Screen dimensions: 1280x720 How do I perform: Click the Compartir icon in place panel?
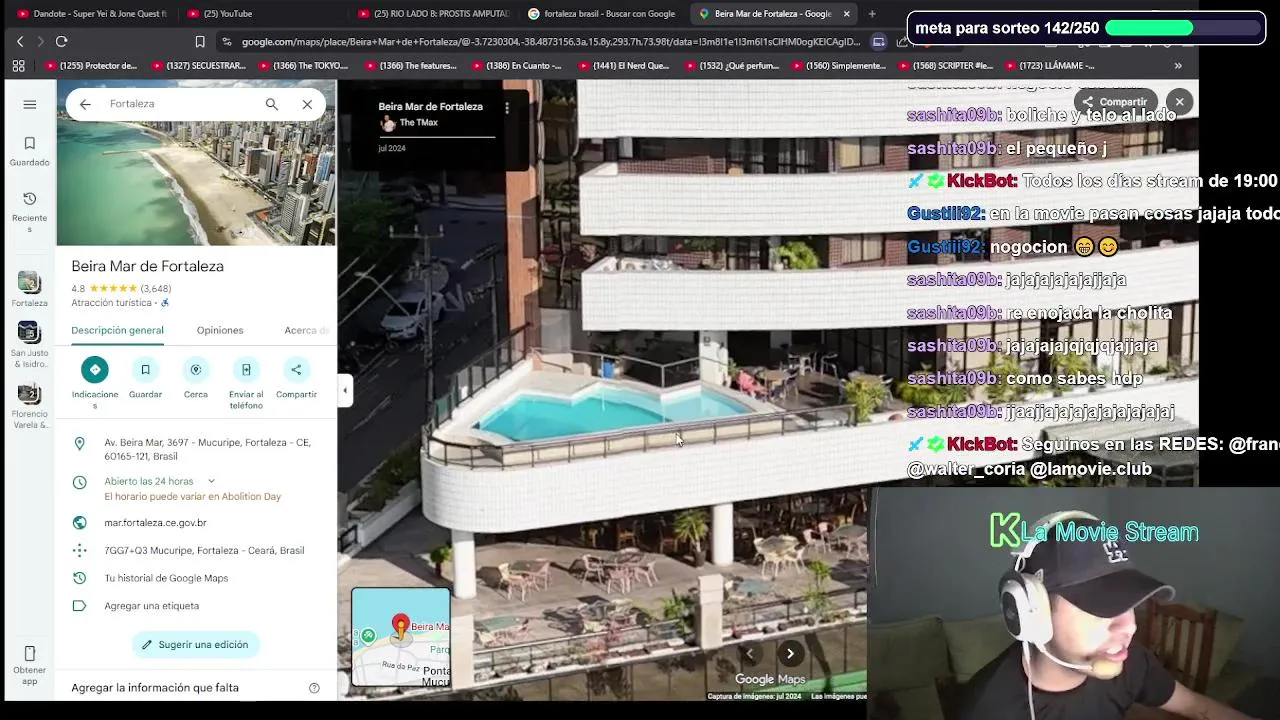[x=296, y=370]
